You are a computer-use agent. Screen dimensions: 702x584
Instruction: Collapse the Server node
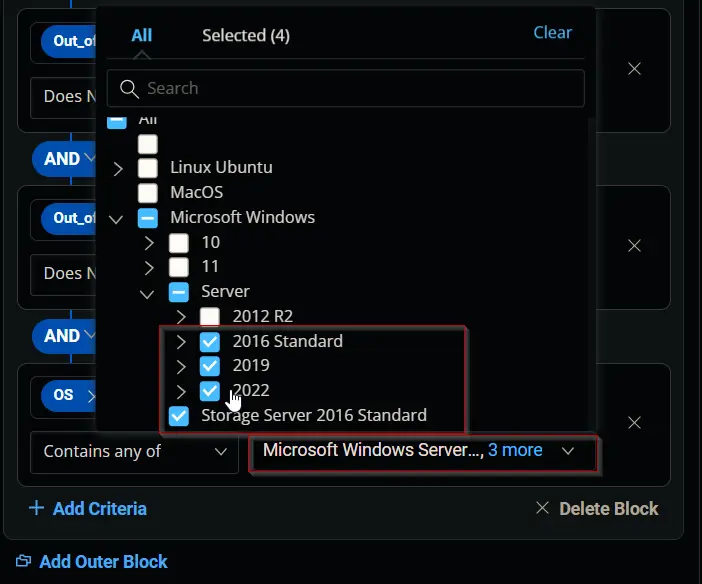point(147,294)
